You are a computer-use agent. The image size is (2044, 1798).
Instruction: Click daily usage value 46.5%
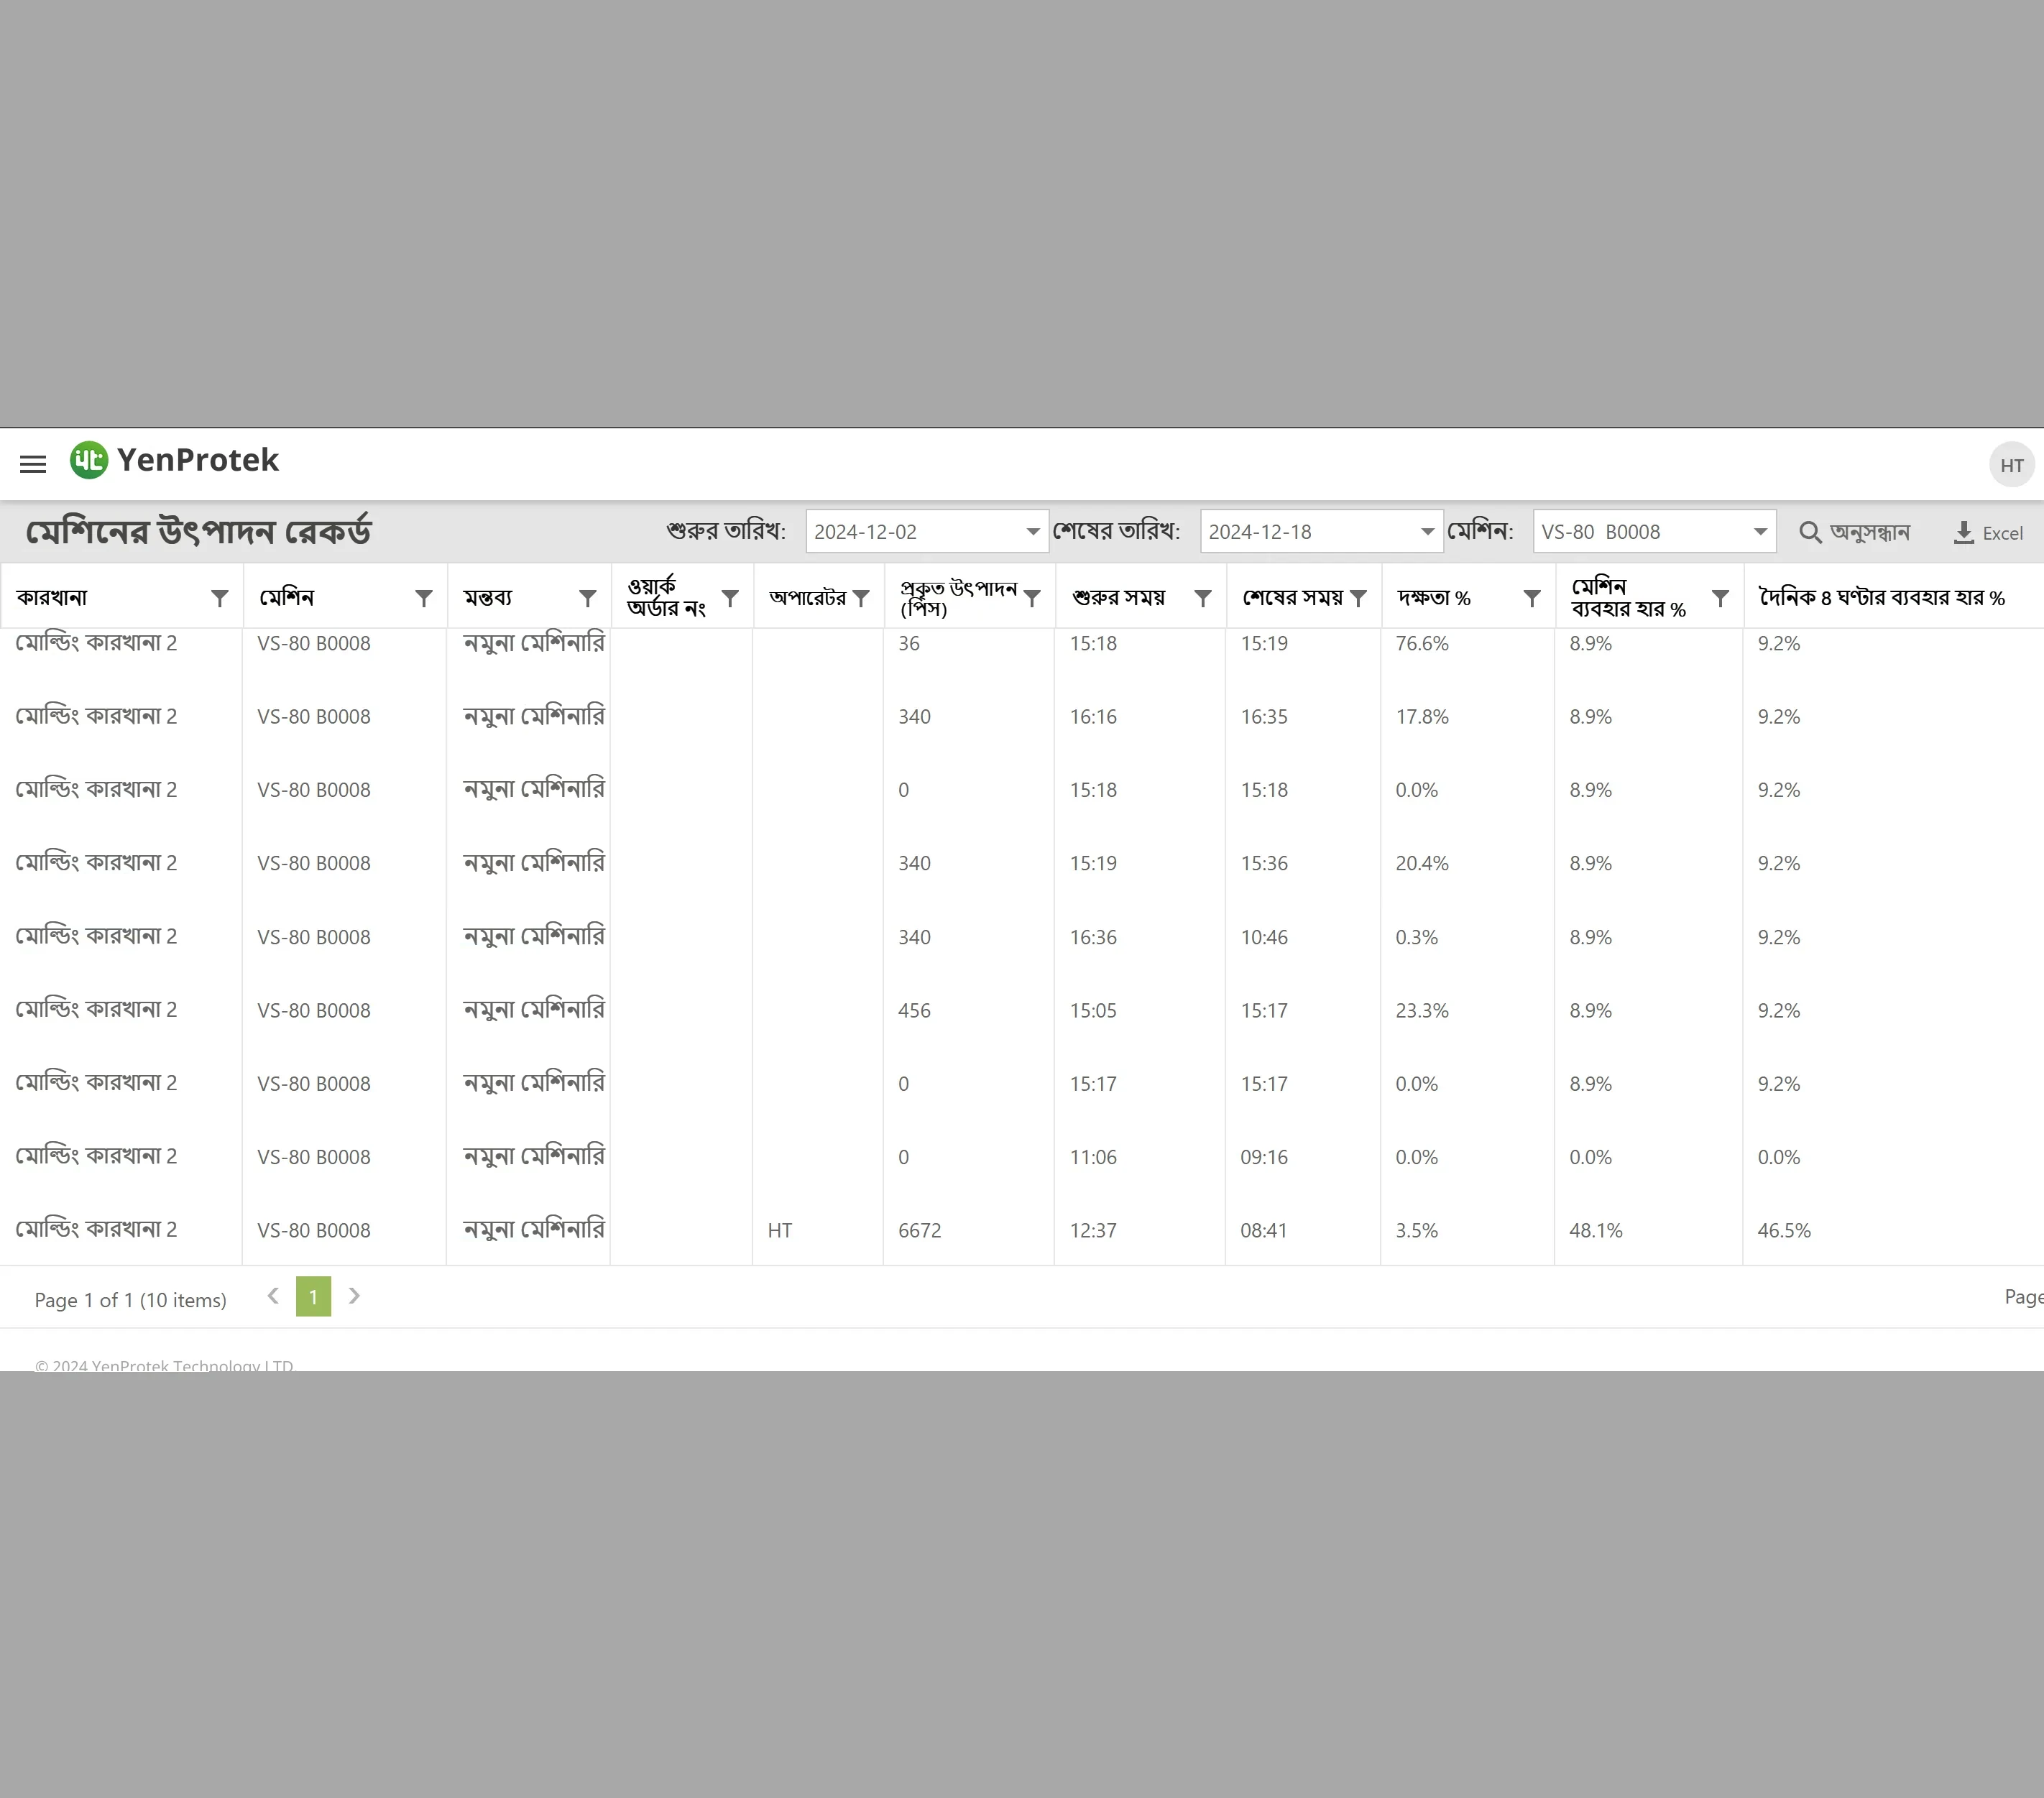1784,1231
